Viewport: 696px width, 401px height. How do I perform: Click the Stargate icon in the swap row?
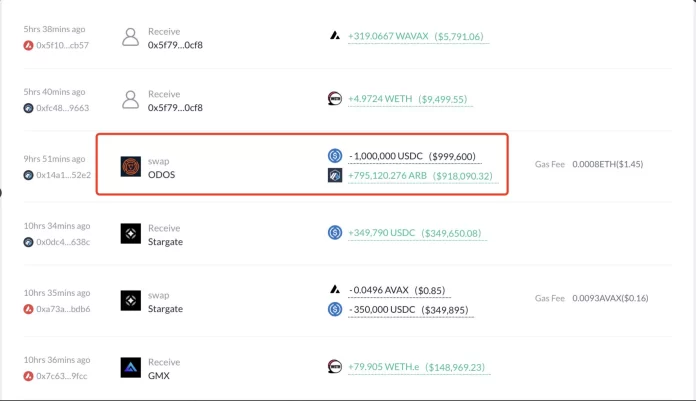tap(130, 301)
